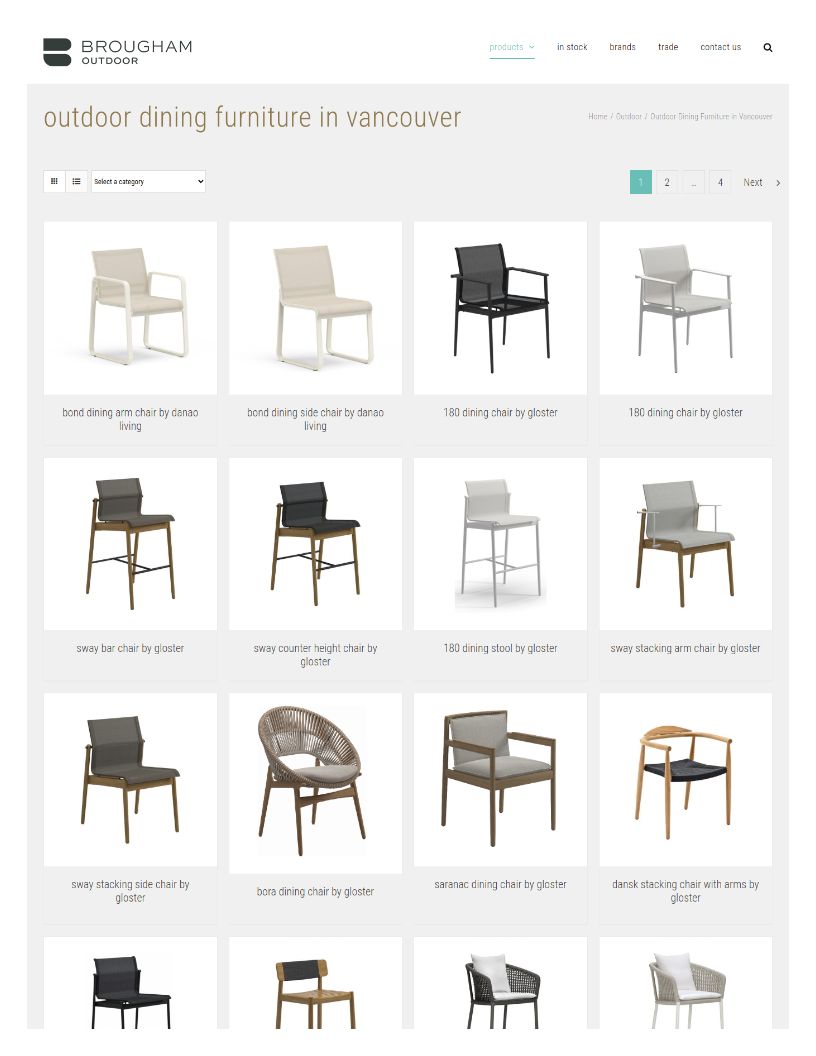Open the in stock menu item

572,47
